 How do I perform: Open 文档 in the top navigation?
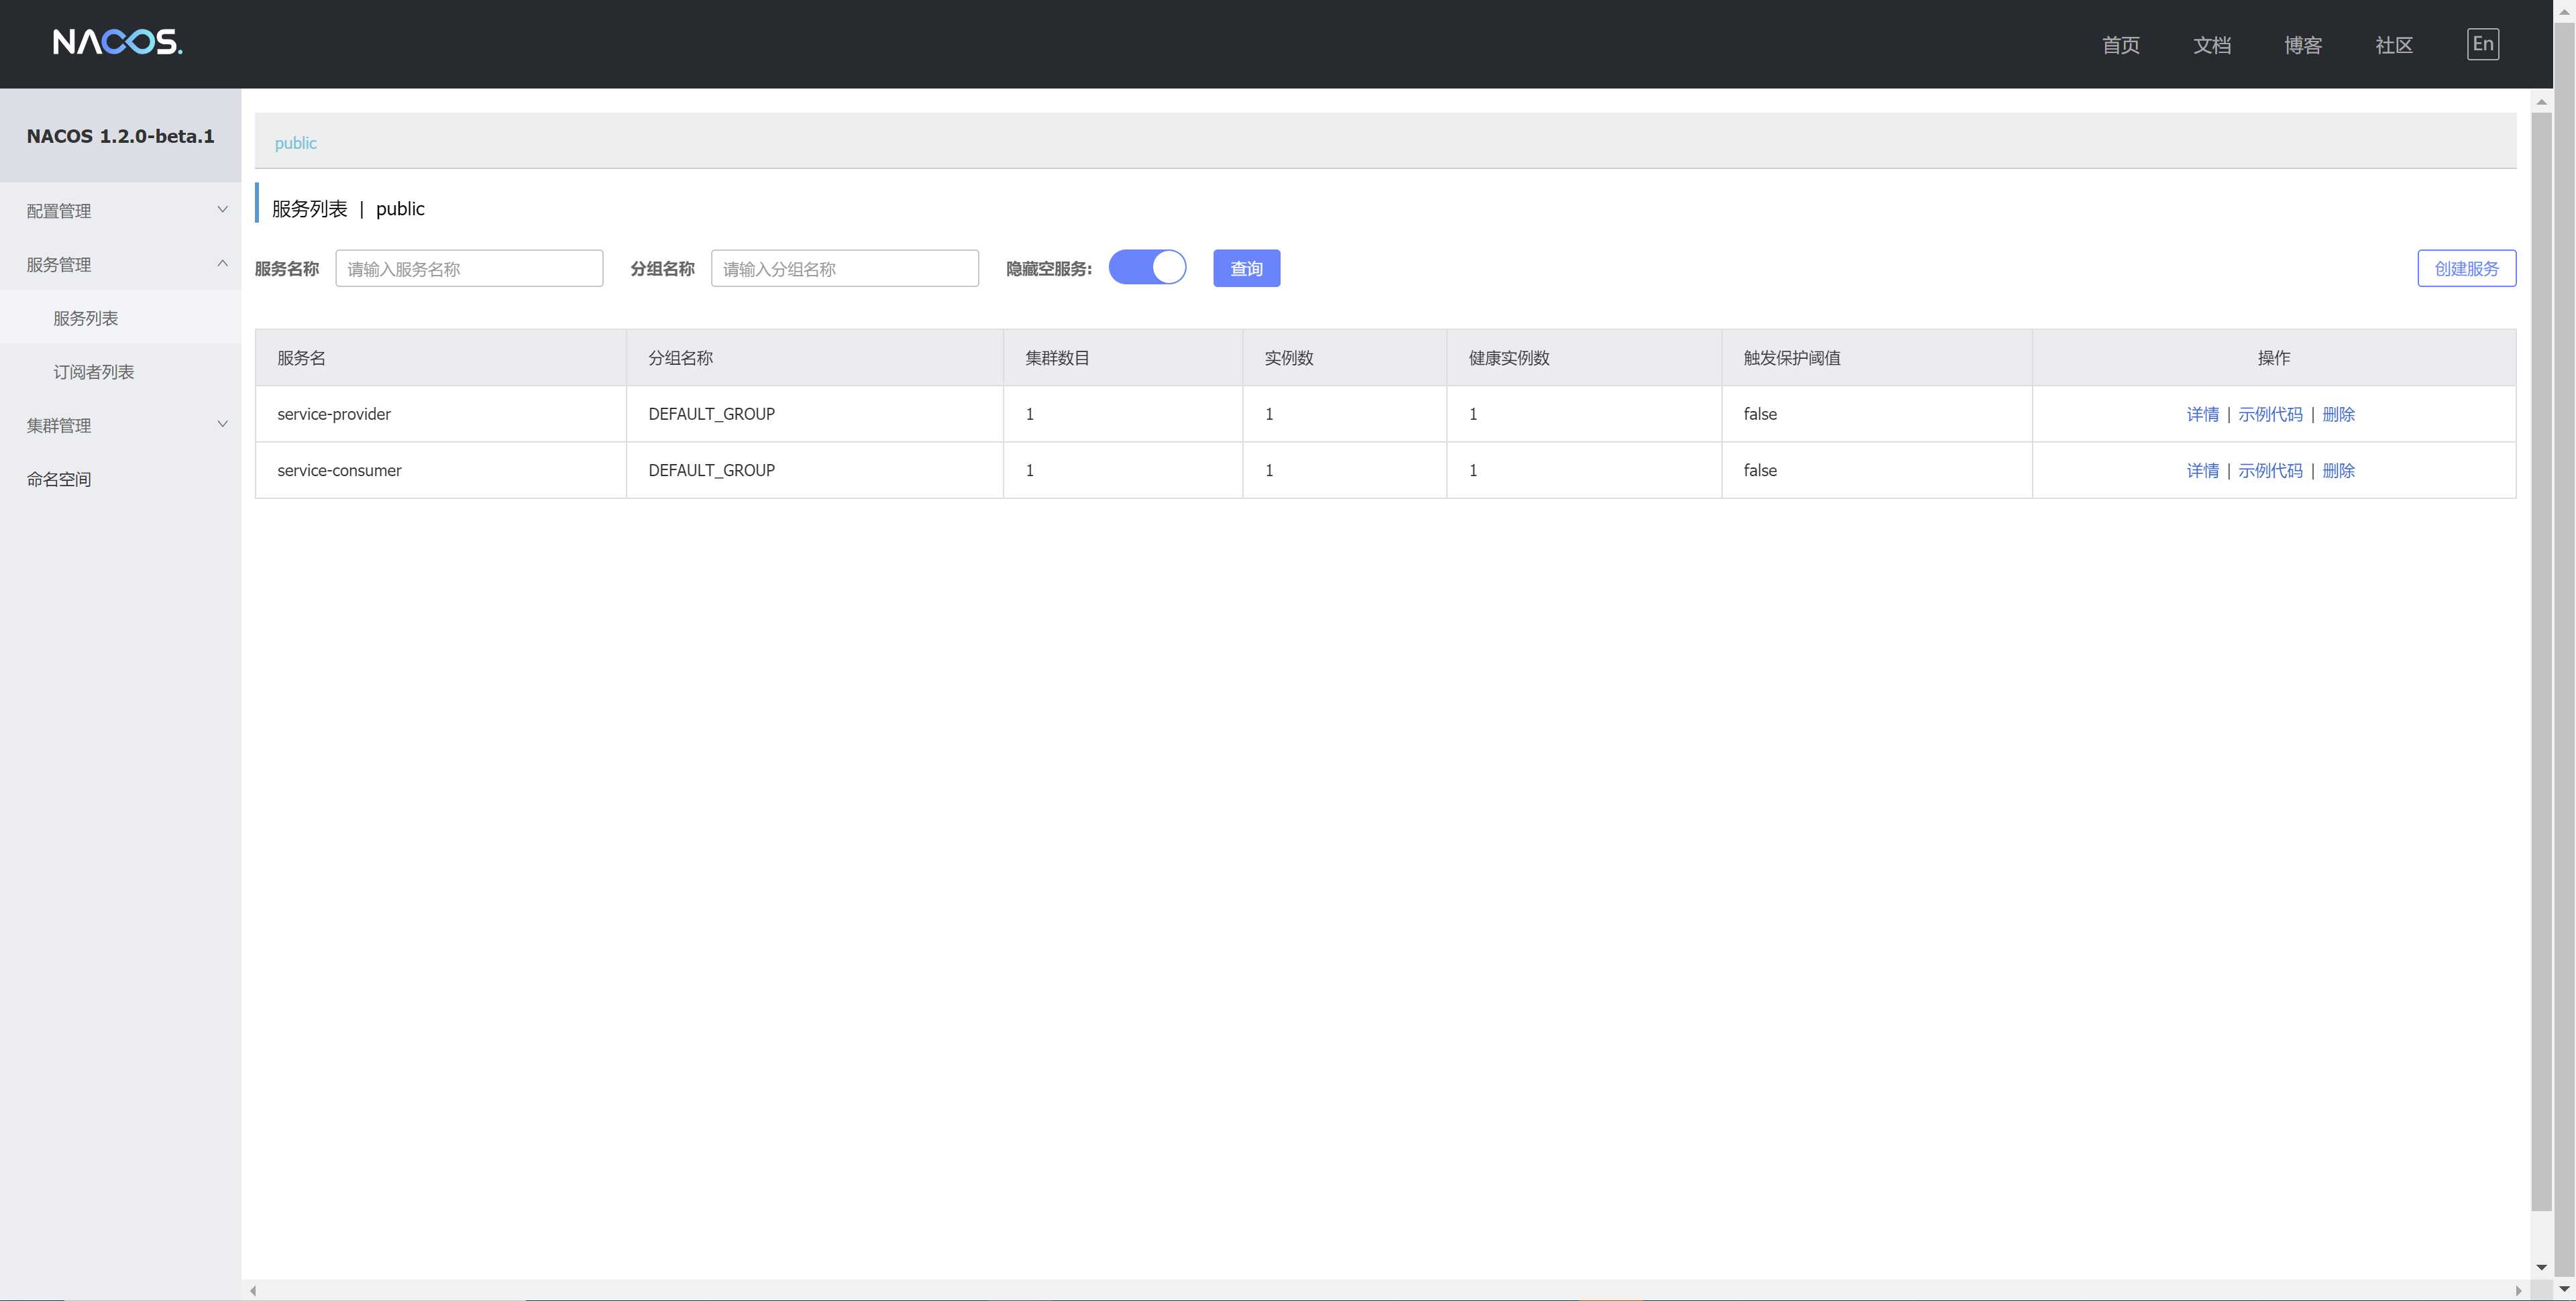point(2211,45)
